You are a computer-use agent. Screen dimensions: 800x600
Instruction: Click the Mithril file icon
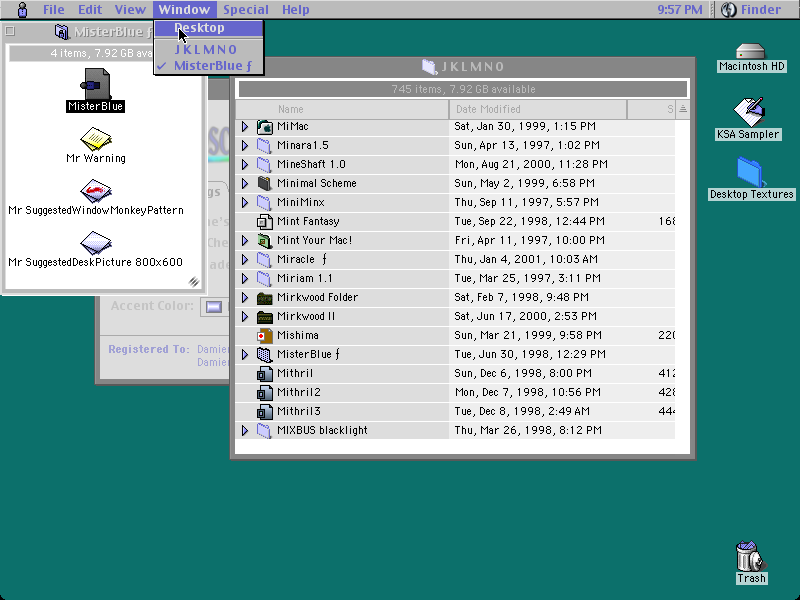(264, 373)
